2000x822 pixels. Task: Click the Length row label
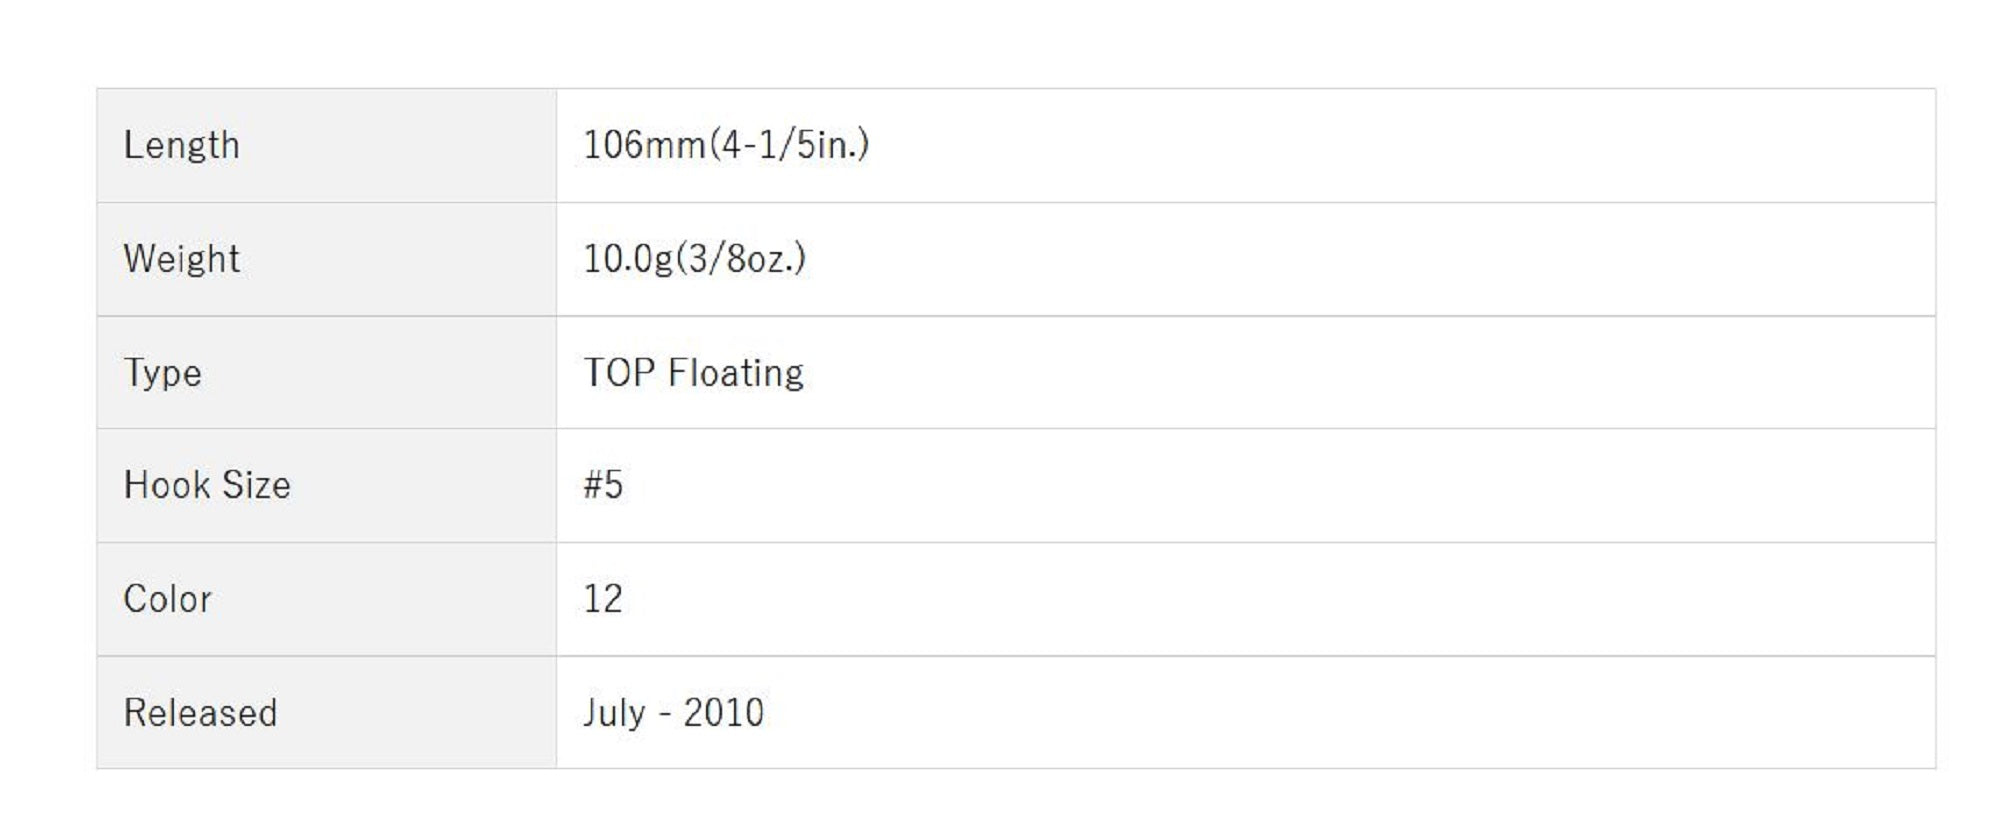181,145
